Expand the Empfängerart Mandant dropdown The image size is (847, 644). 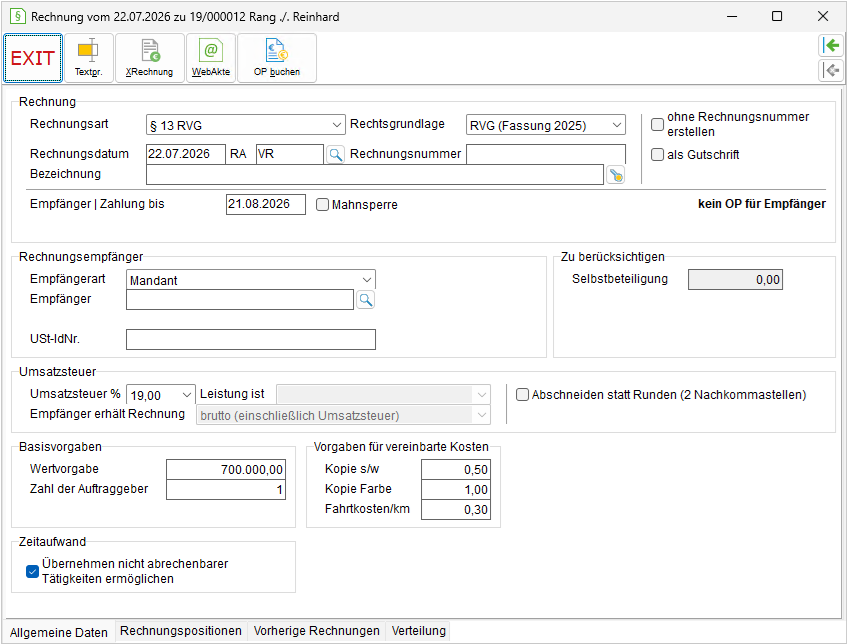[x=251, y=280]
